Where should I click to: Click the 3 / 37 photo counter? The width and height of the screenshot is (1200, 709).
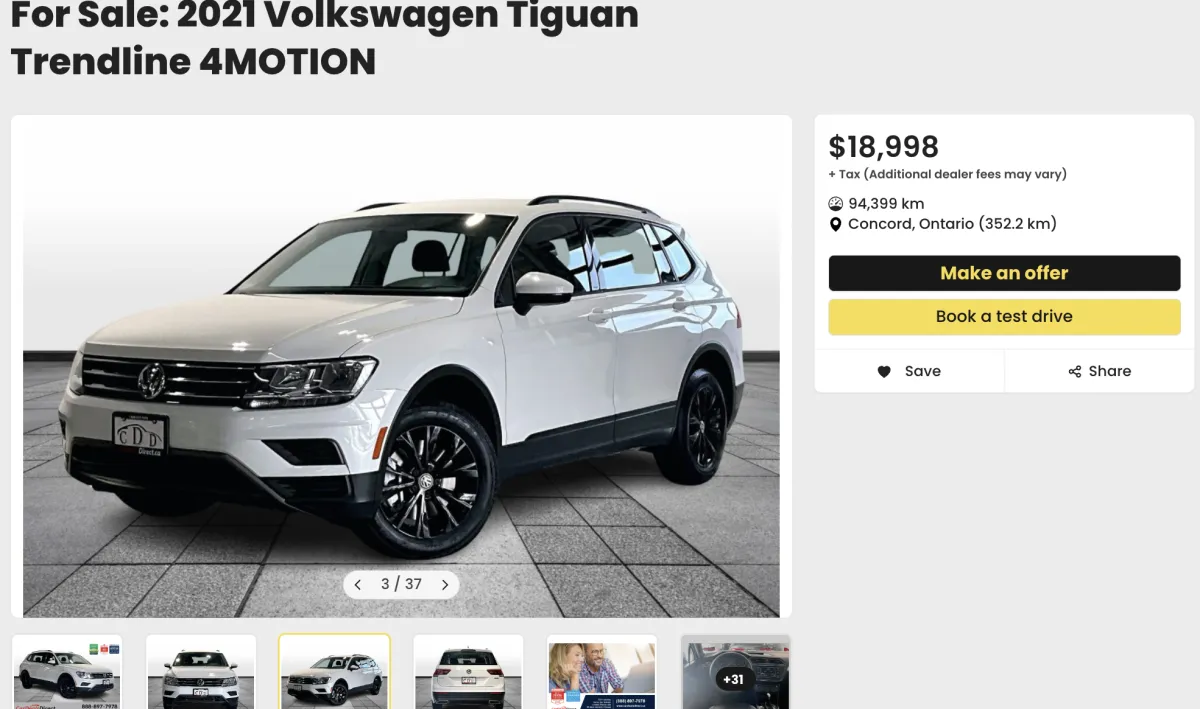(401, 584)
